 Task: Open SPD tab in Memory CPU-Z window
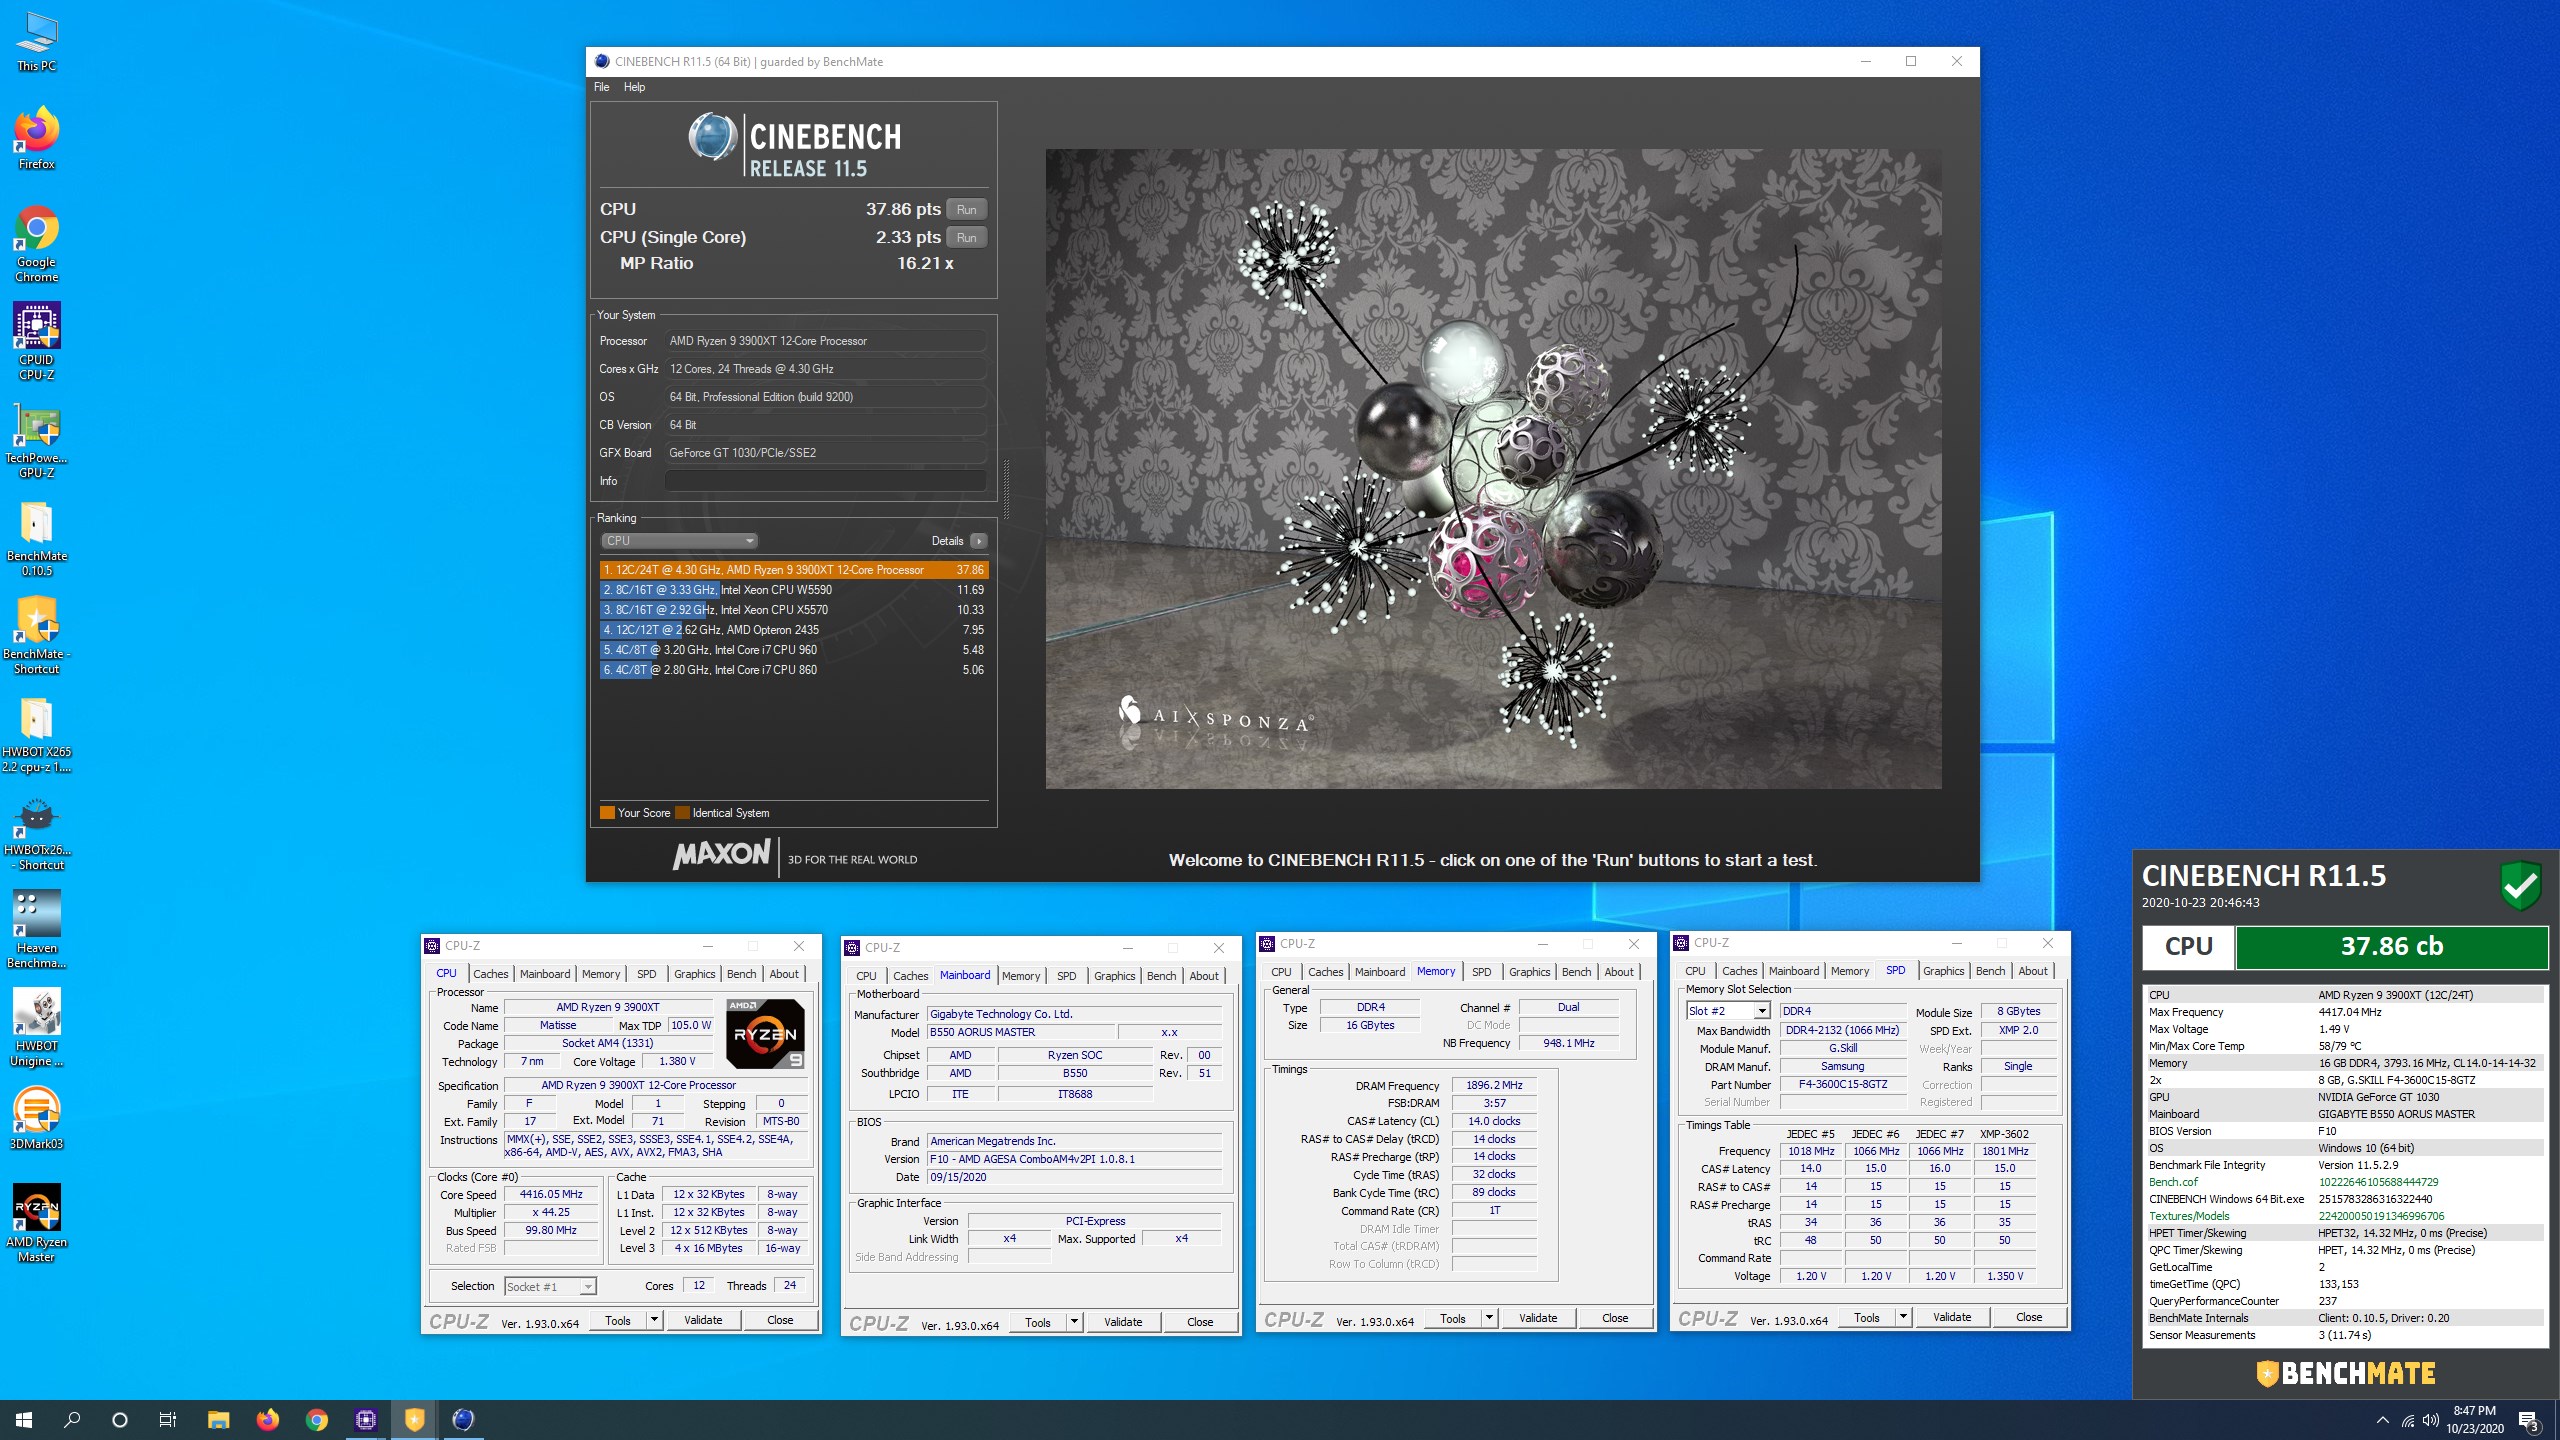pyautogui.click(x=1481, y=972)
